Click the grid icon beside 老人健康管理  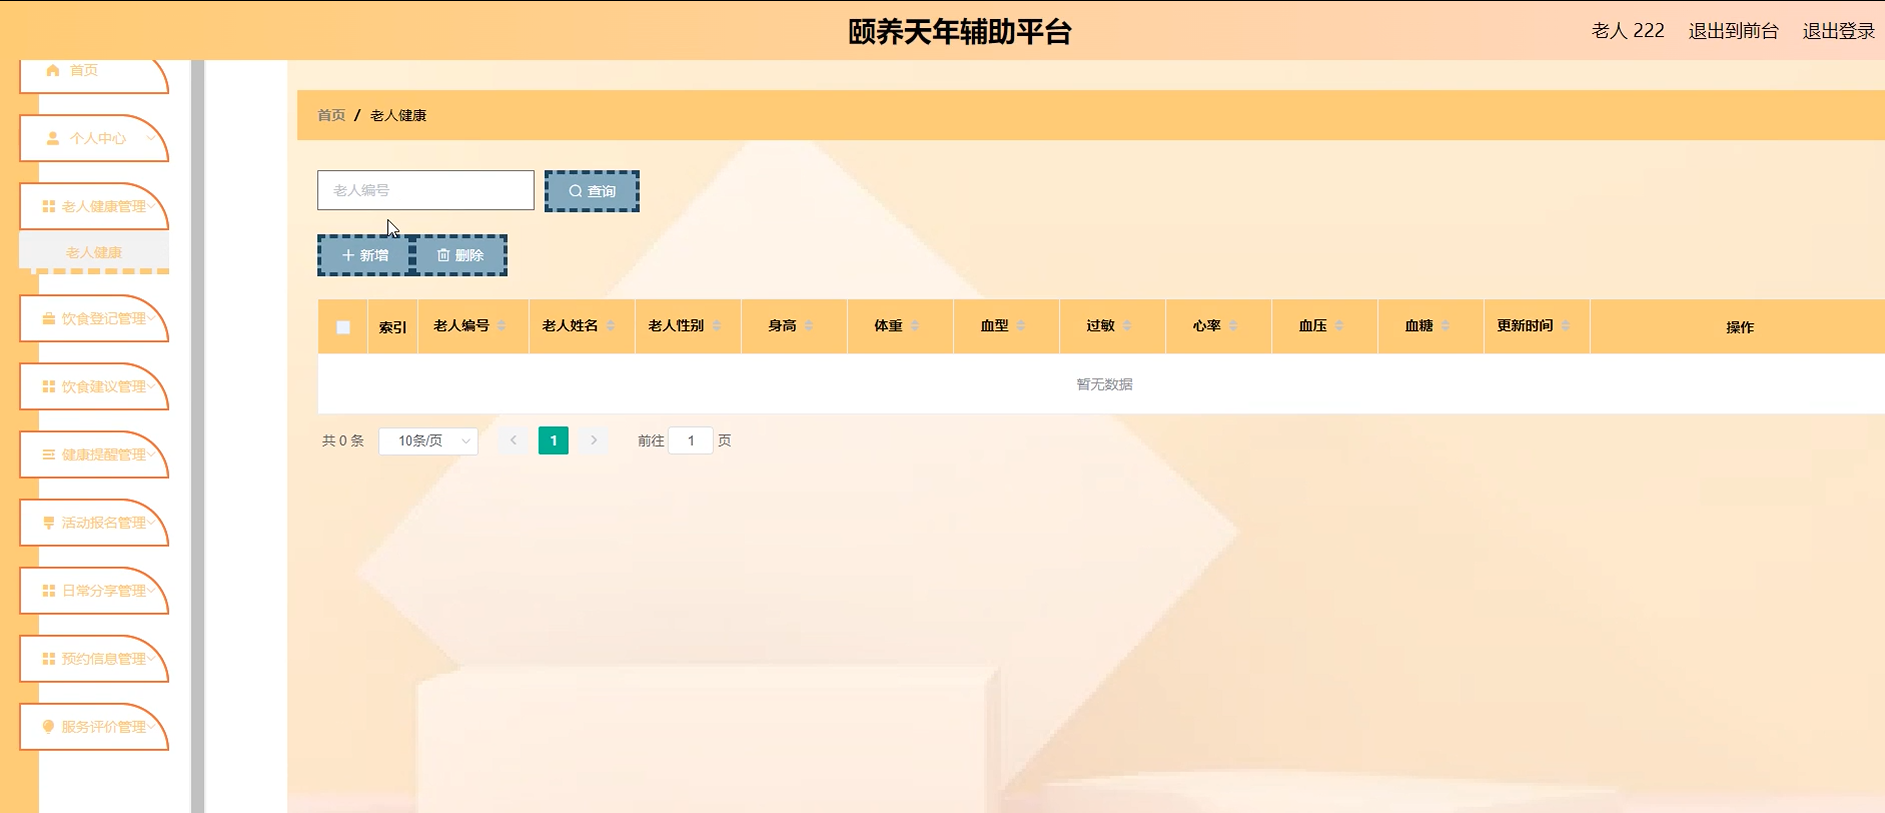coord(48,206)
